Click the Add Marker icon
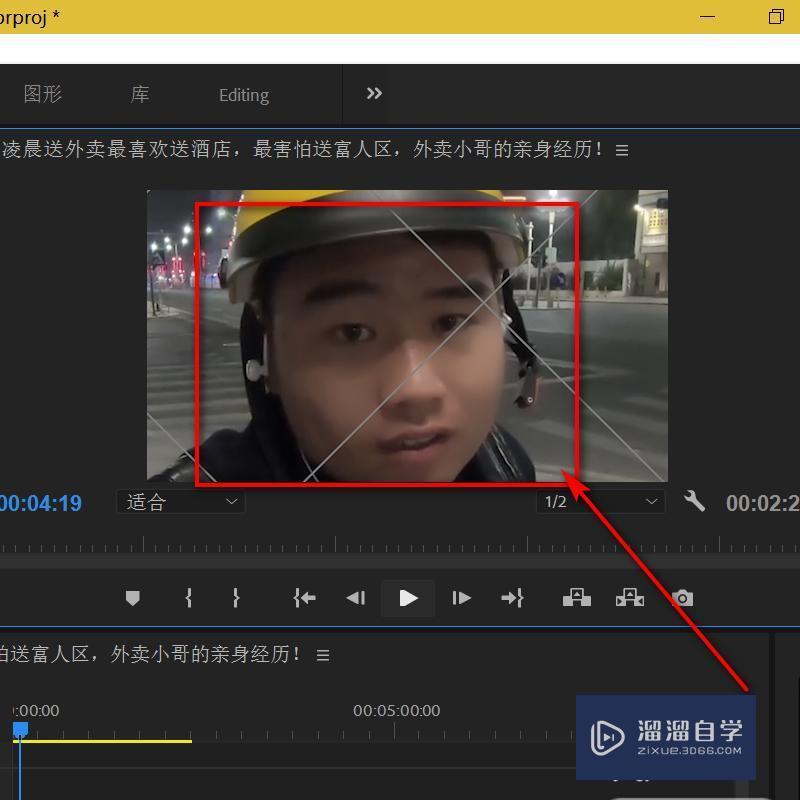This screenshot has width=800, height=800. [x=132, y=598]
